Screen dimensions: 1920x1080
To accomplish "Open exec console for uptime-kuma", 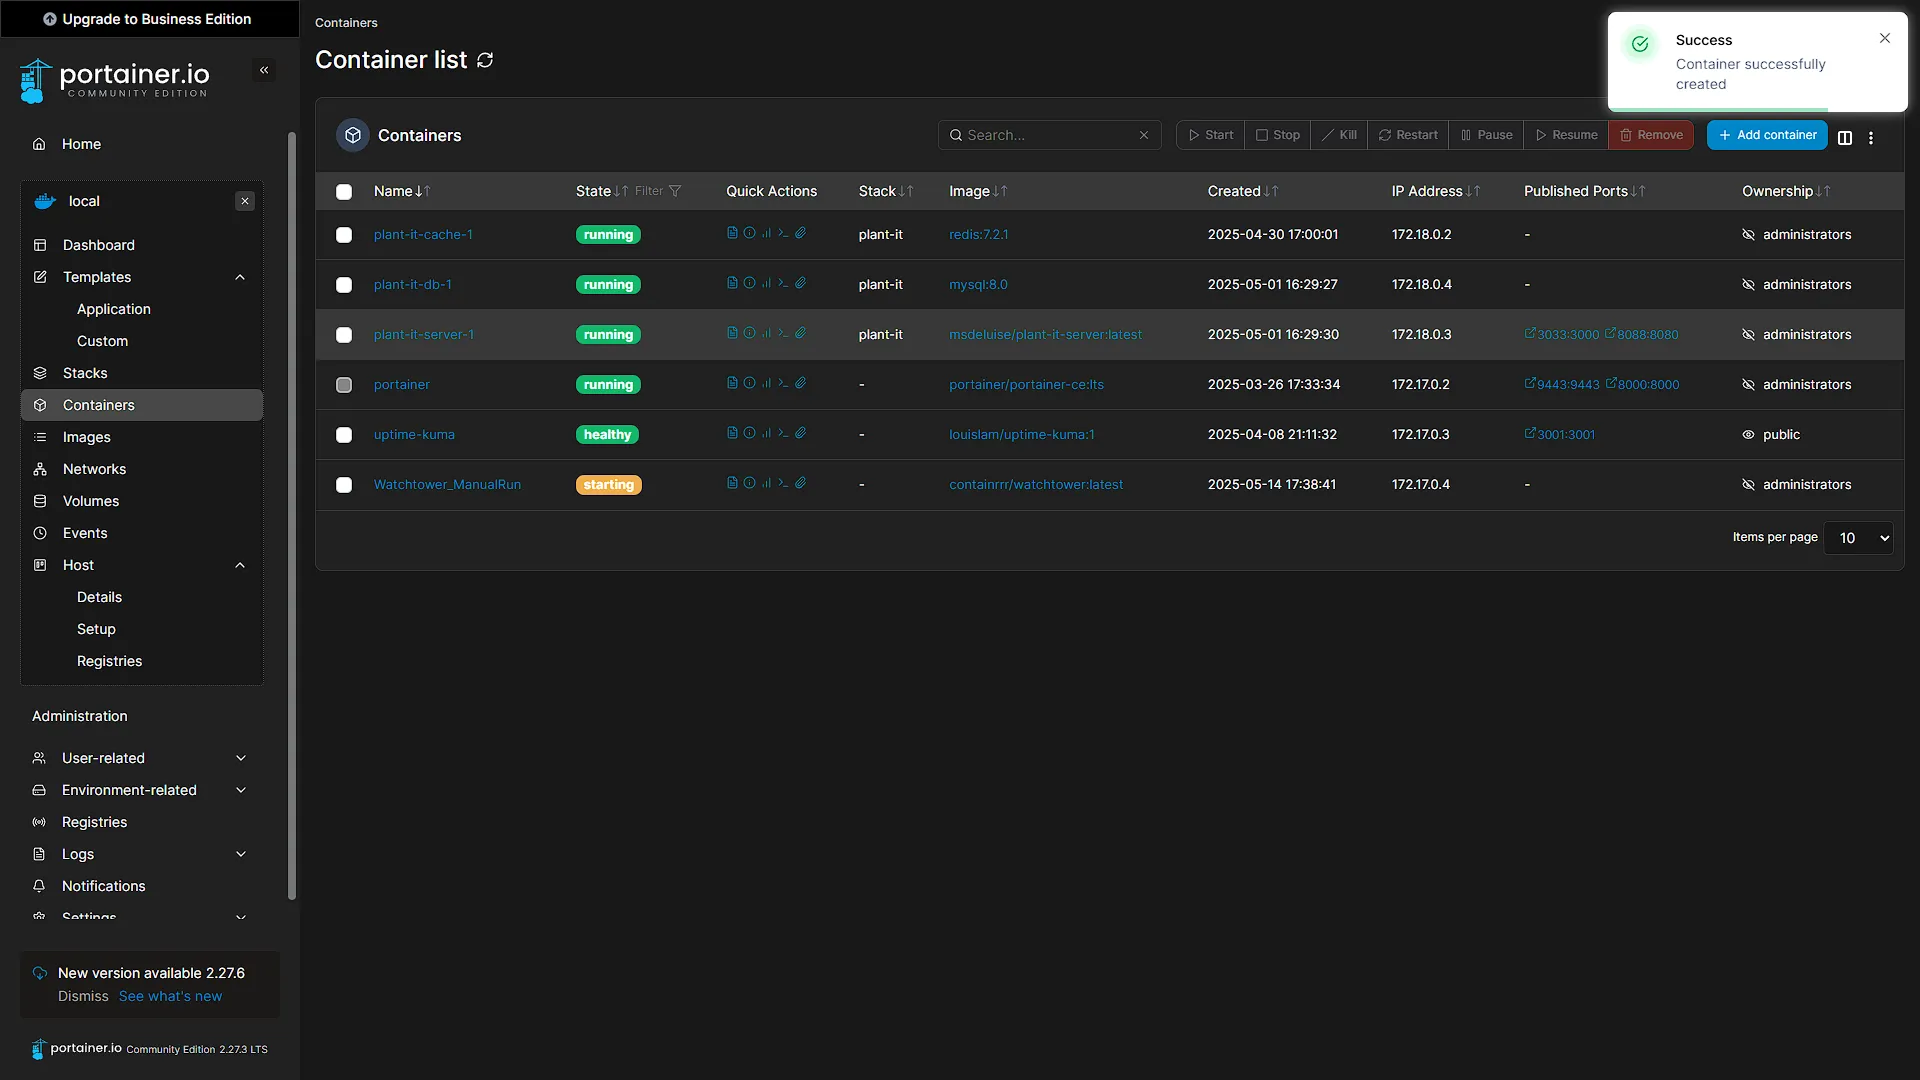I will point(783,433).
